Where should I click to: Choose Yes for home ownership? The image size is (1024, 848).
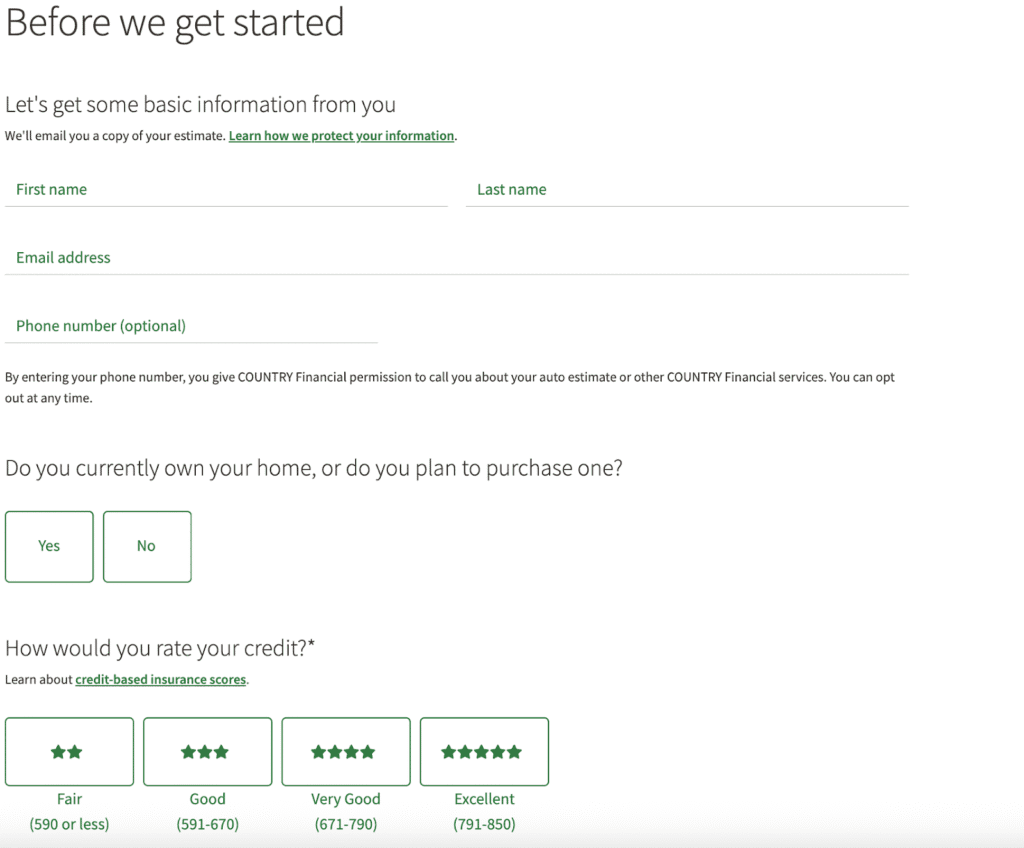tap(49, 546)
